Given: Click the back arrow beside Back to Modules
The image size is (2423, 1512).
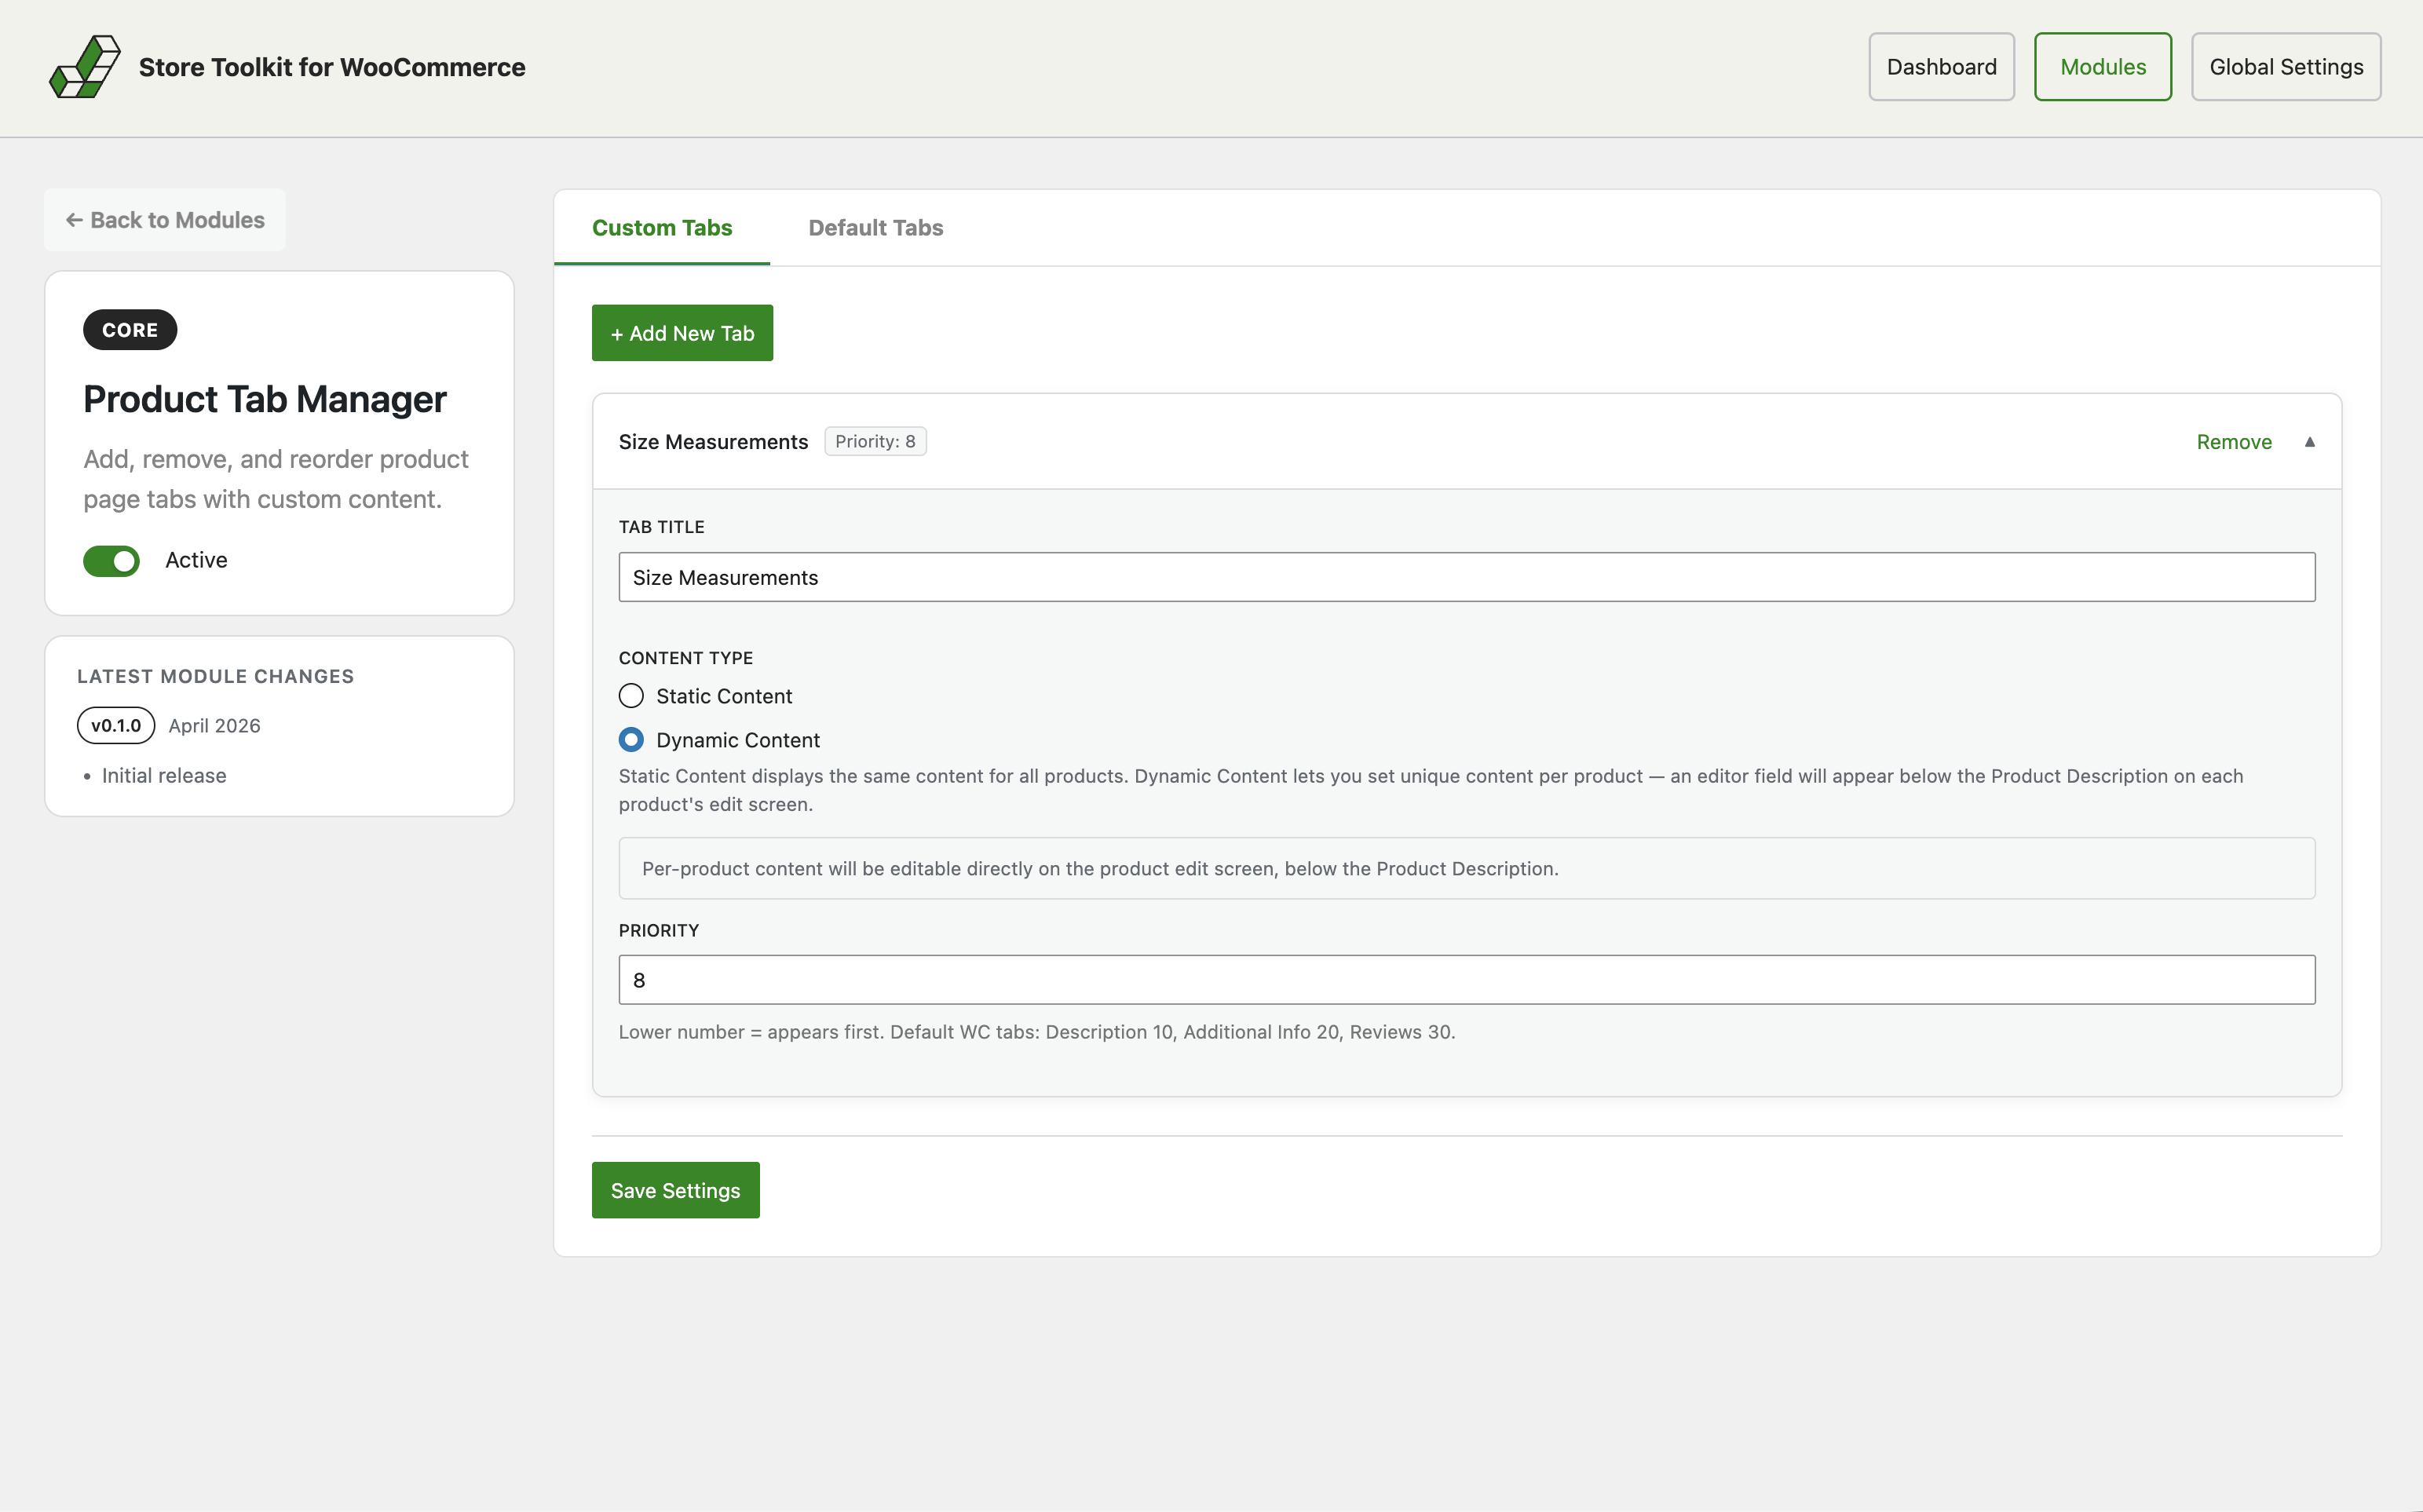Looking at the screenshot, I should (75, 219).
